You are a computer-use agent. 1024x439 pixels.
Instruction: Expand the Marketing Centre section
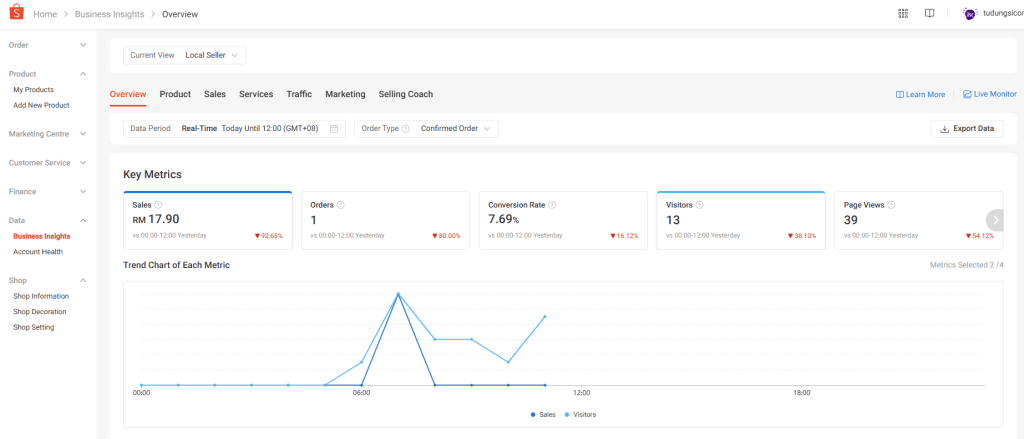tap(48, 134)
